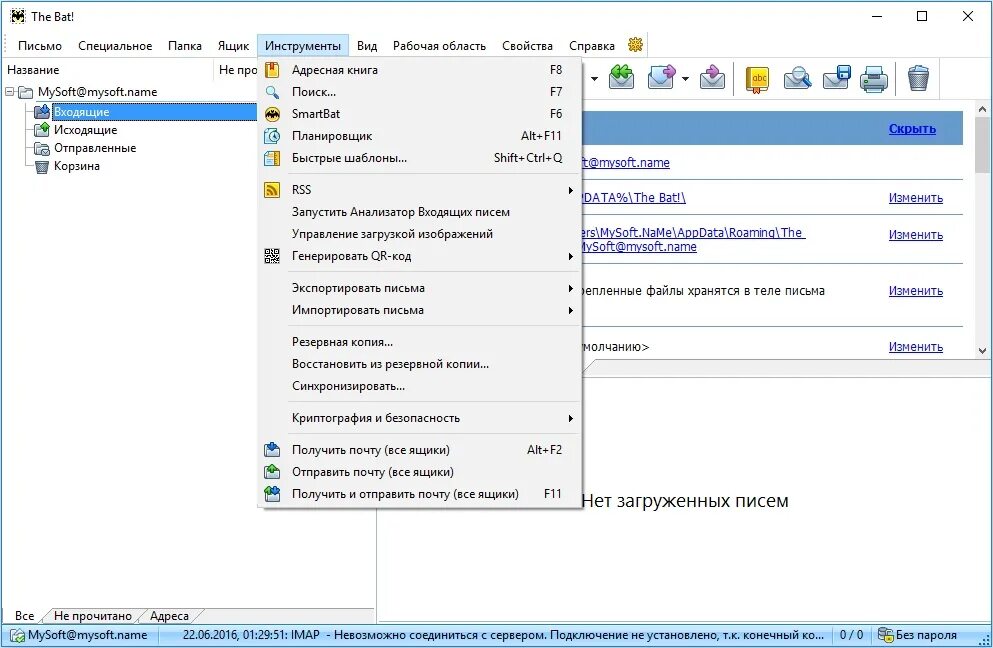Viewport: 993px width, 648px height.
Task: Switch to the Не прочитано tab
Action: click(92, 616)
